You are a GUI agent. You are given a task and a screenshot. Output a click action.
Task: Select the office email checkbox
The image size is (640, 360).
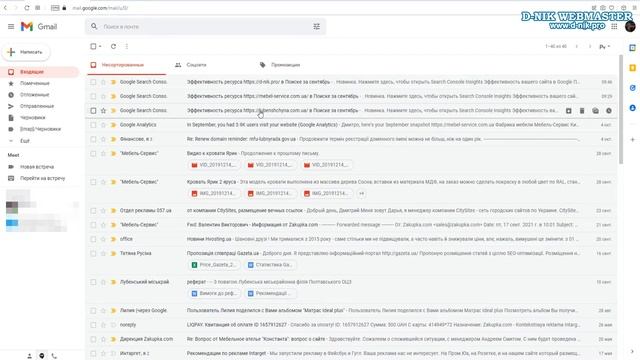click(93, 239)
